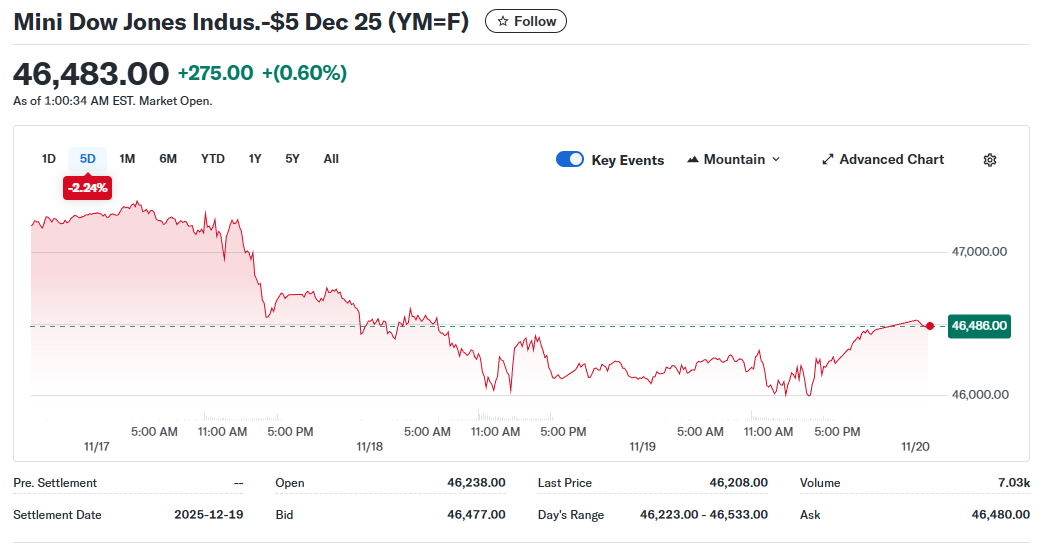
Task: Click the 46,486.00 current price label
Action: [979, 326]
